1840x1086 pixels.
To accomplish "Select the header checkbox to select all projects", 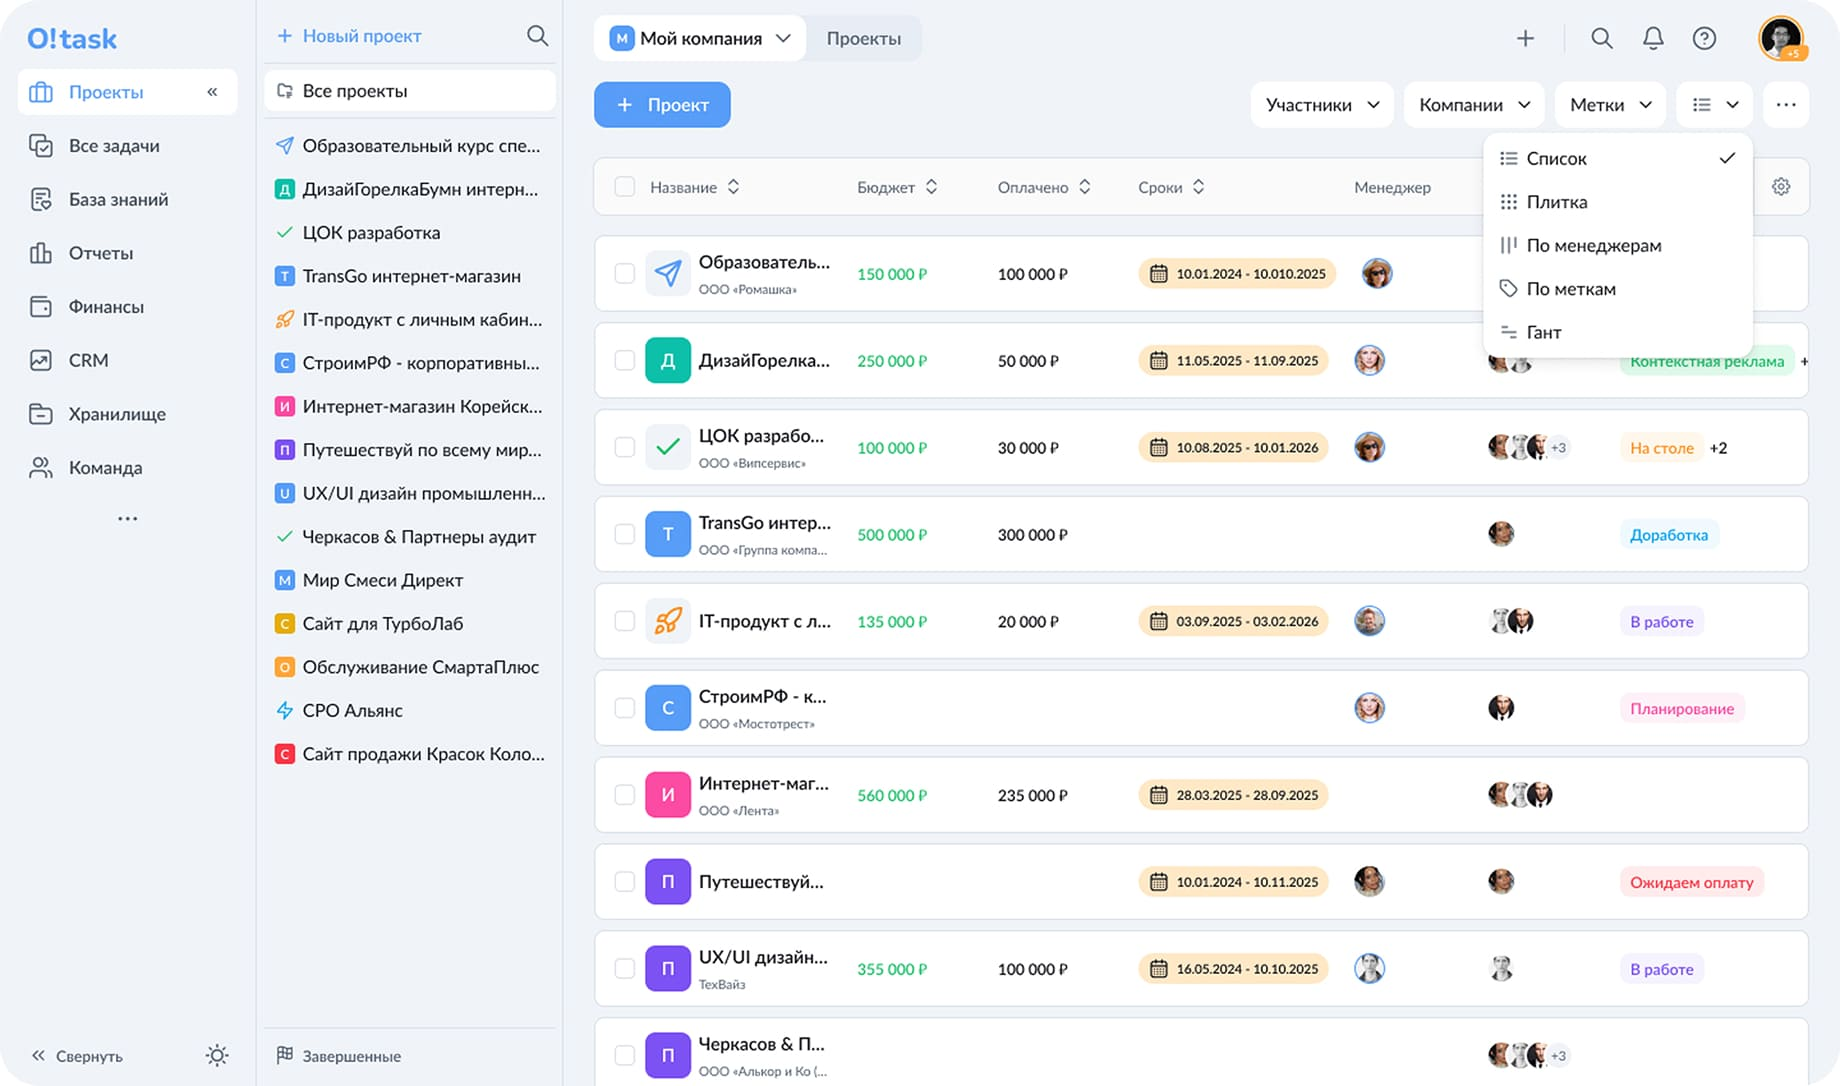I will (x=624, y=187).
